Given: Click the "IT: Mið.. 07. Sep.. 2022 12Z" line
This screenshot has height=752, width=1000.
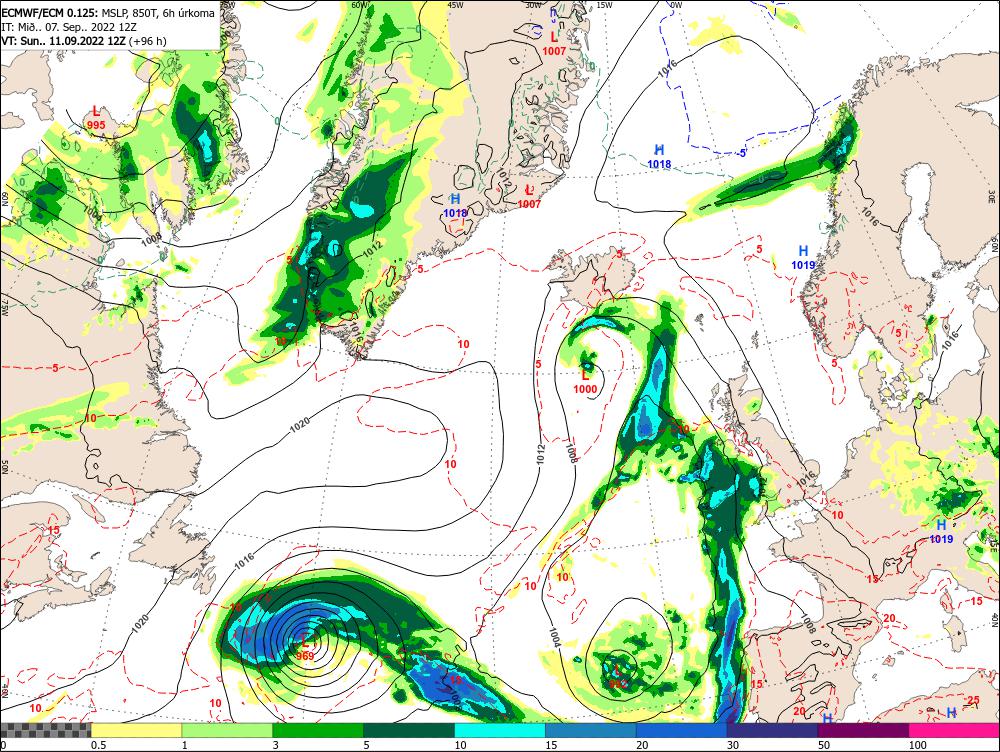Looking at the screenshot, I should pos(69,27).
